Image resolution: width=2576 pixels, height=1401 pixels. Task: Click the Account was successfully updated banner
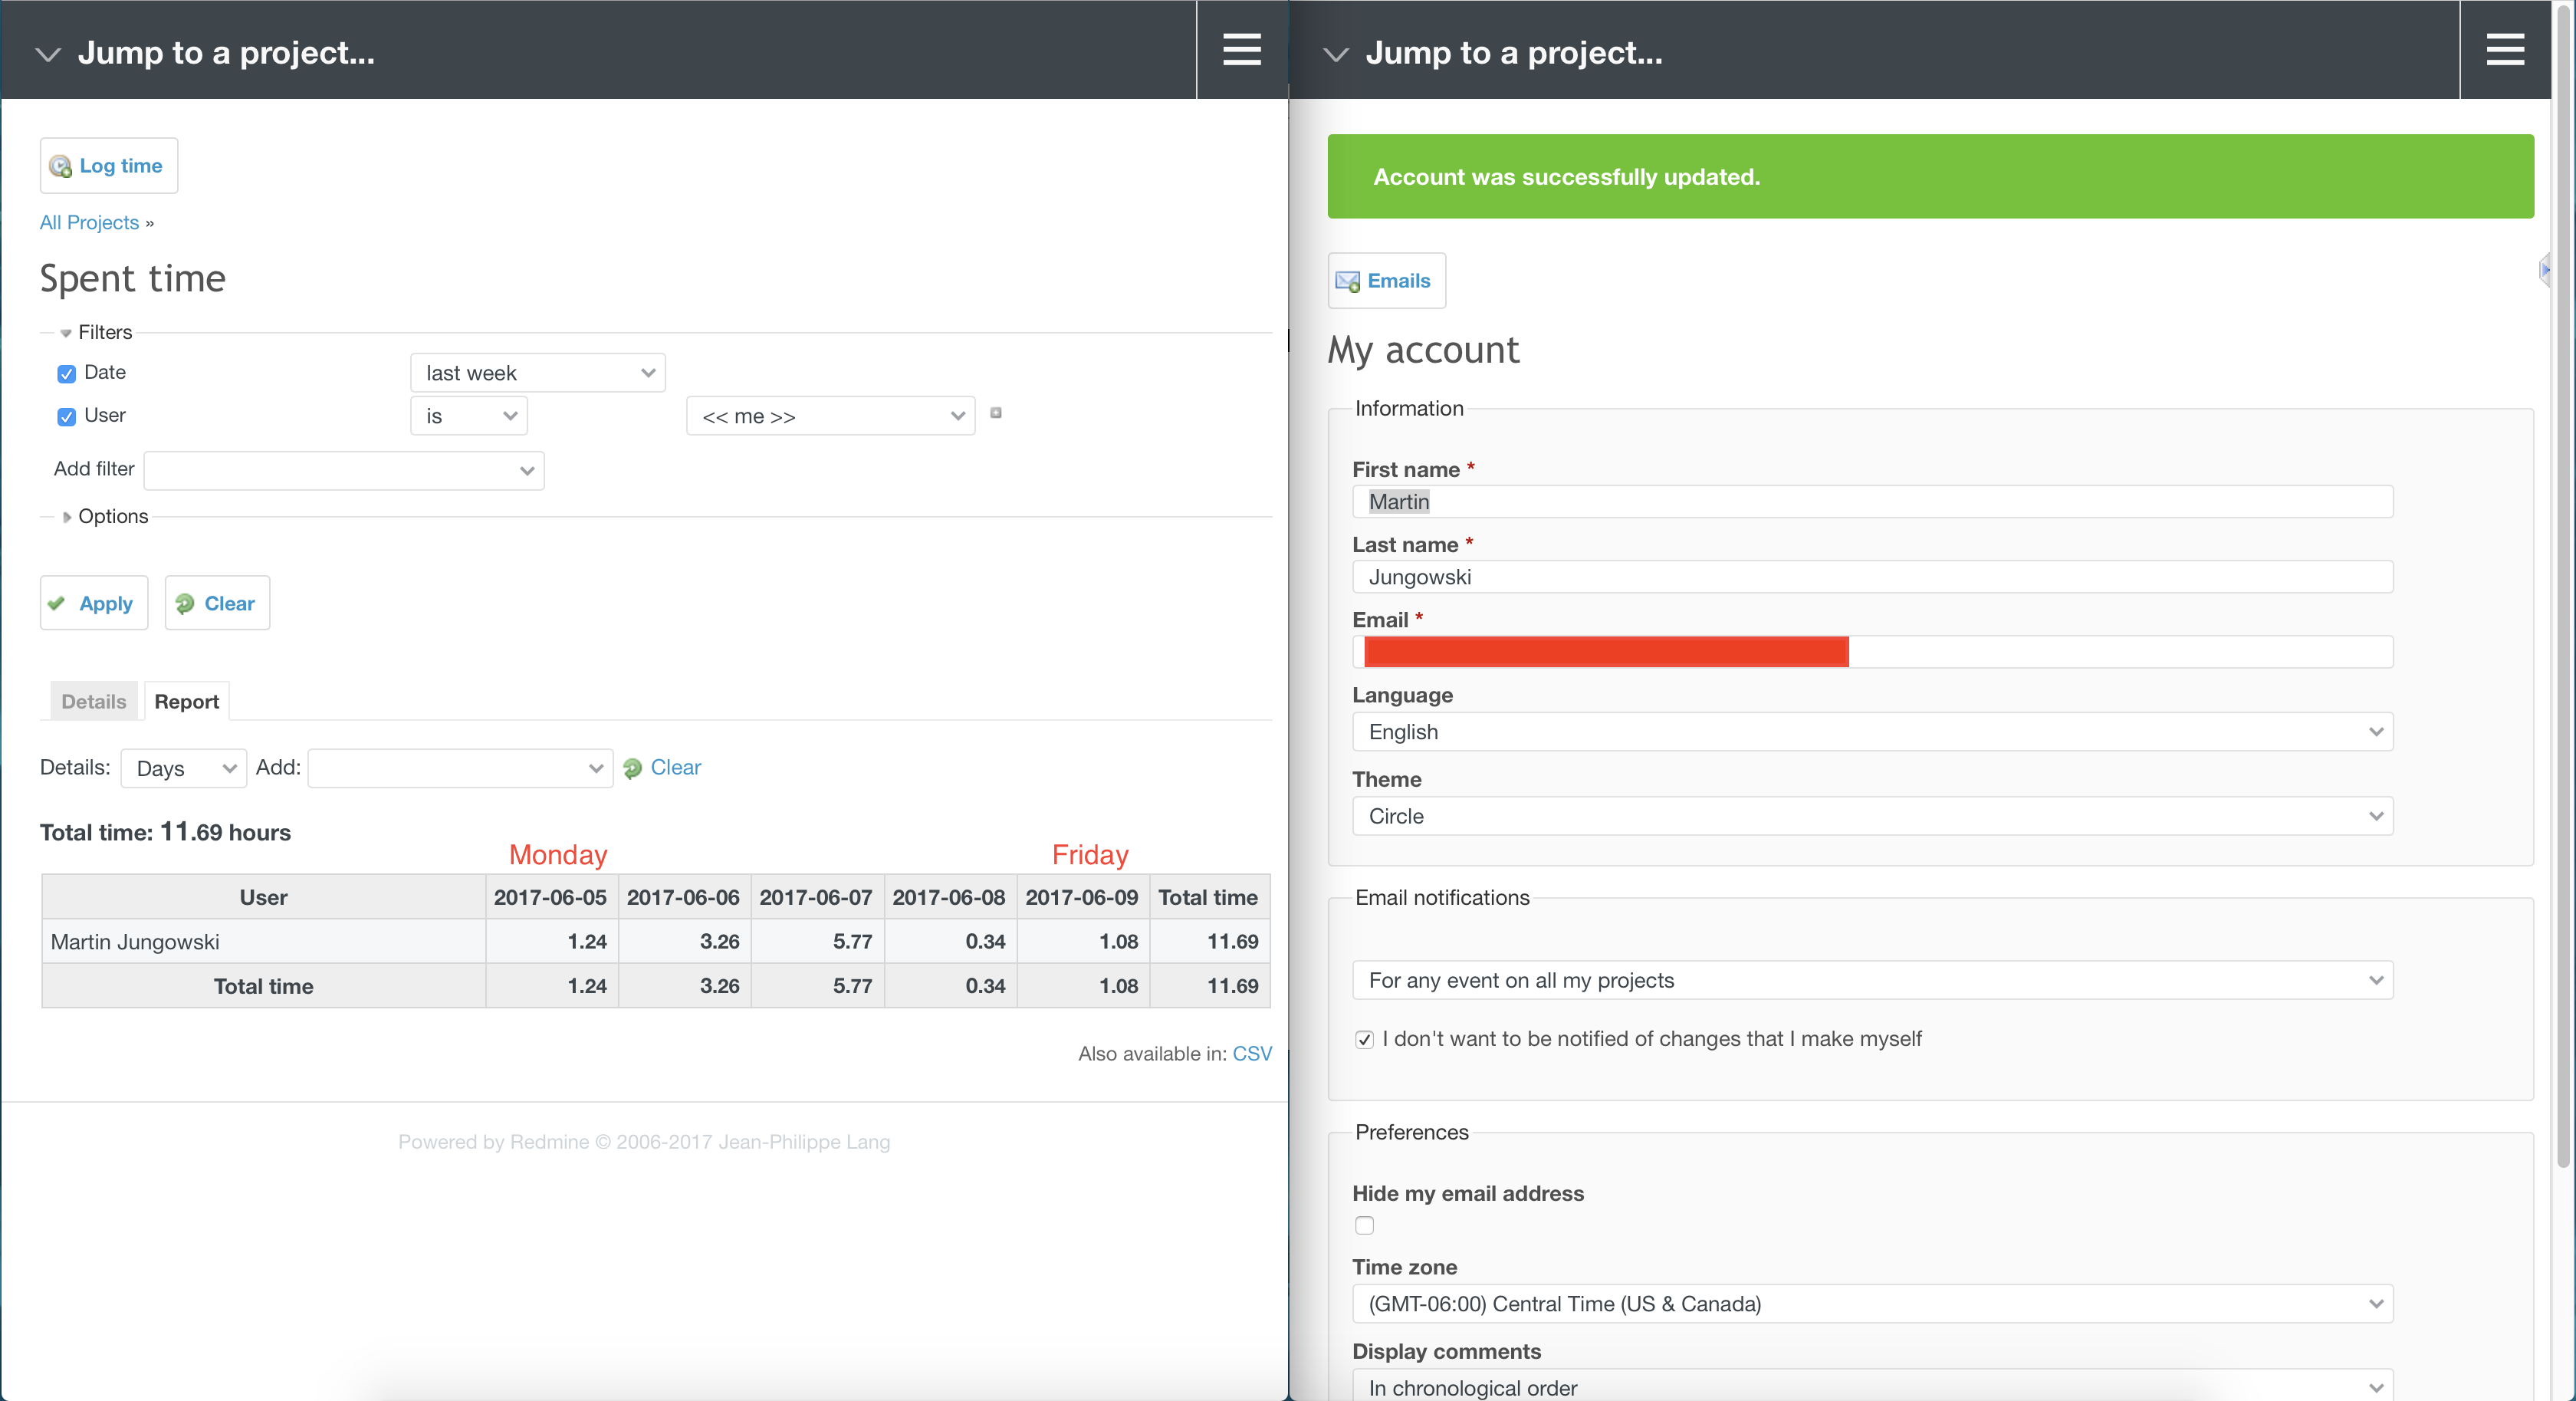(x=1930, y=177)
